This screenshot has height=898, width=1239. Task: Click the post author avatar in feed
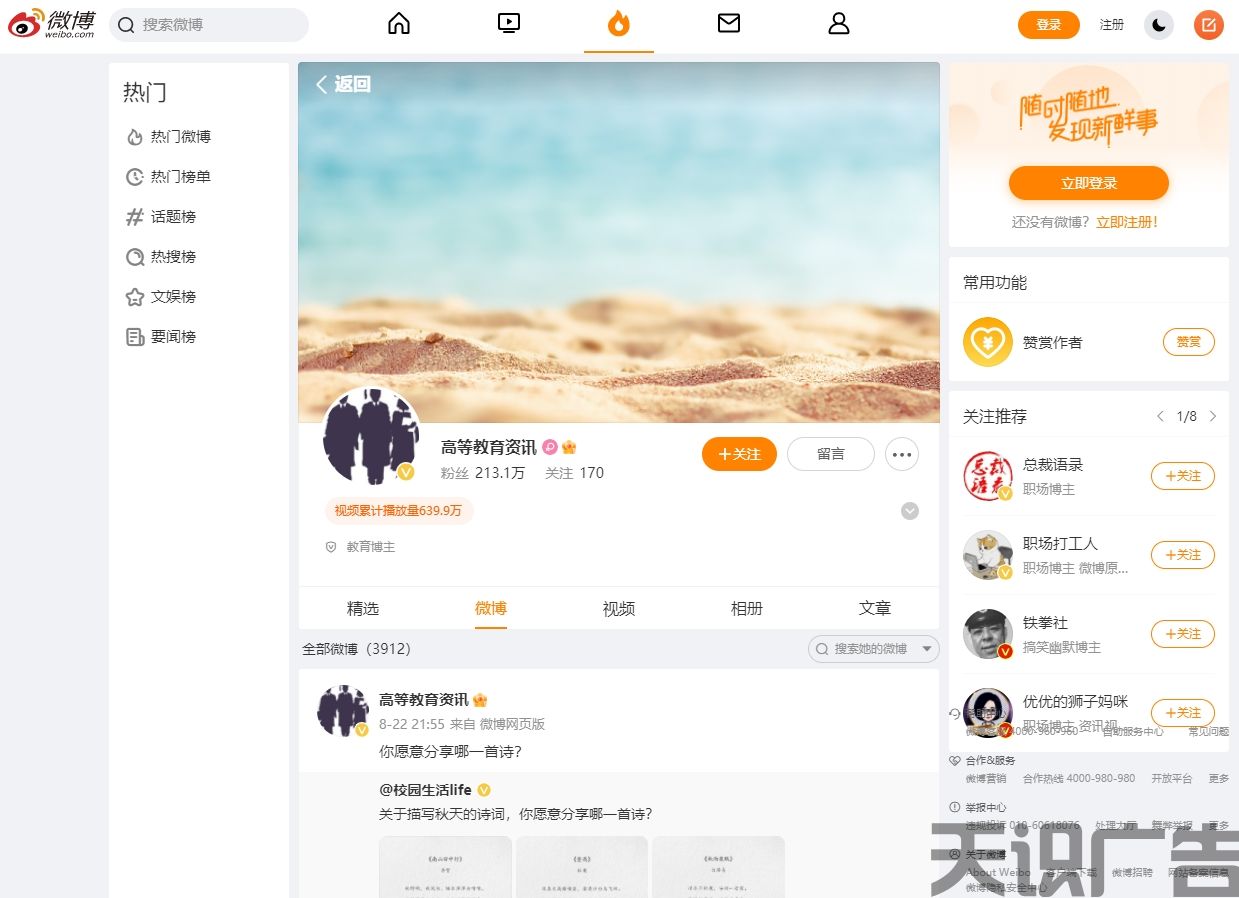pos(343,711)
